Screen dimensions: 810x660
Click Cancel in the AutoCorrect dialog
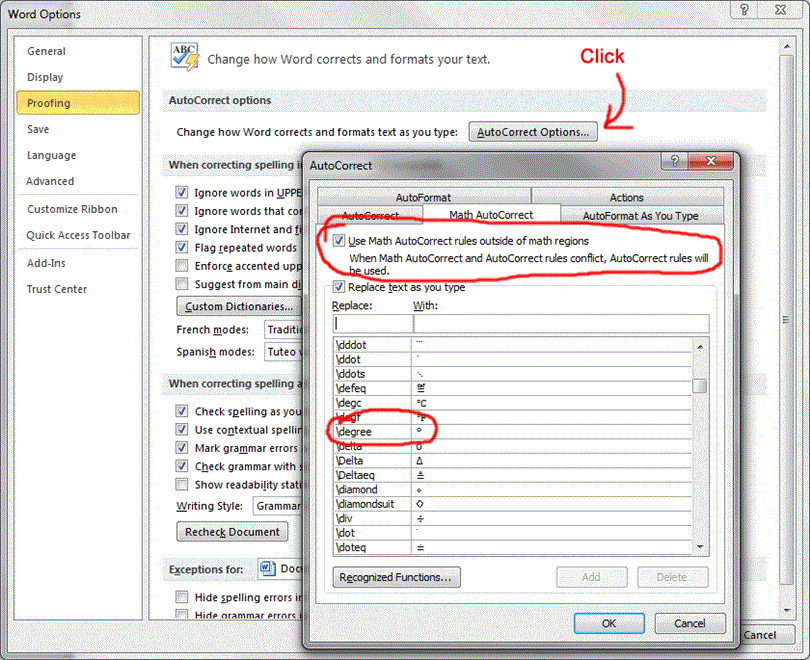pos(690,623)
